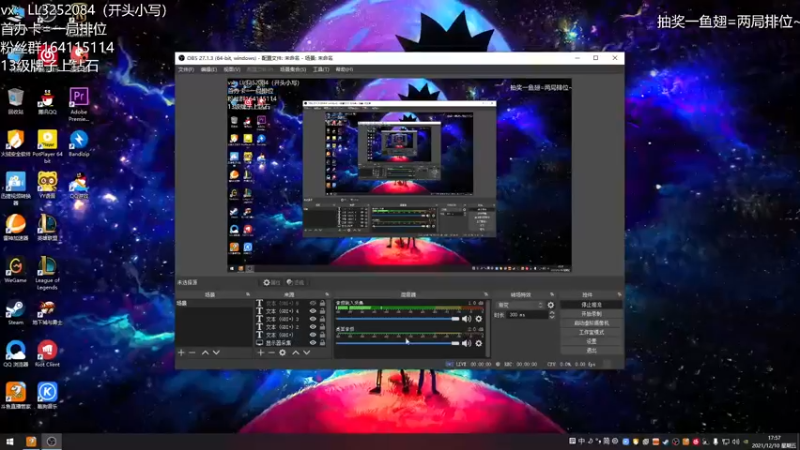Remove the selected scene with the minus icon
The width and height of the screenshot is (800, 450).
[x=192, y=353]
